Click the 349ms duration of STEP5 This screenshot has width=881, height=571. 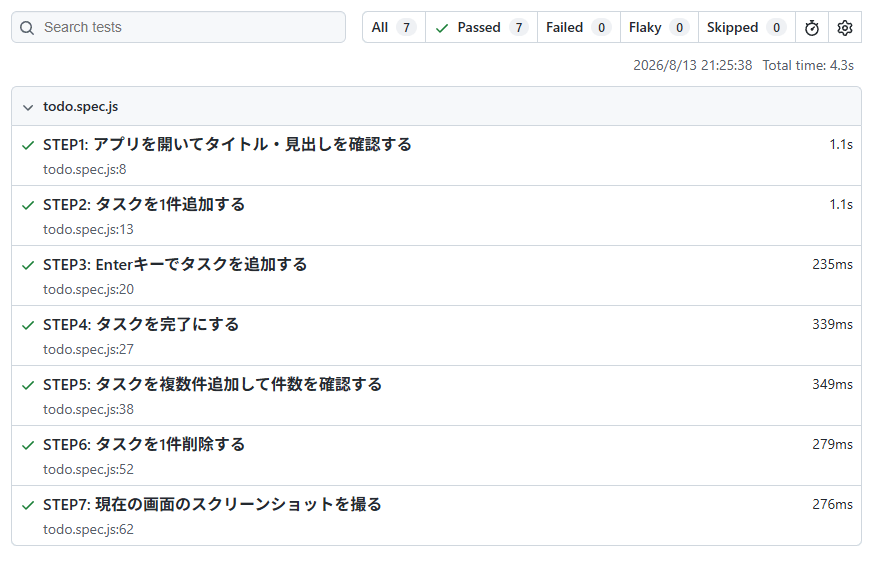[x=832, y=384]
